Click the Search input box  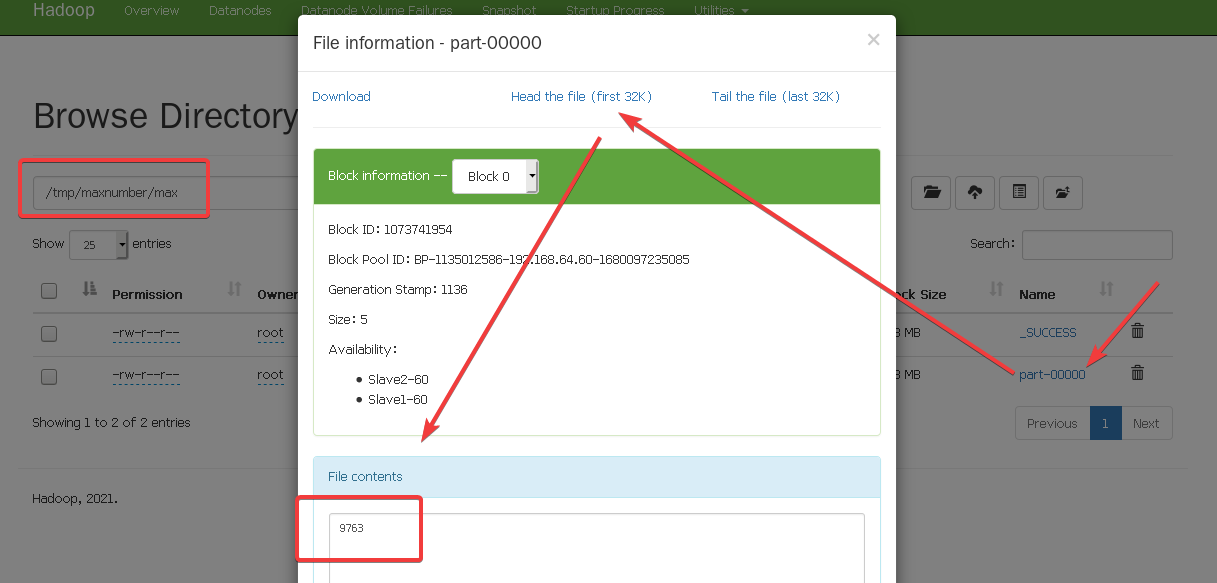click(1097, 244)
